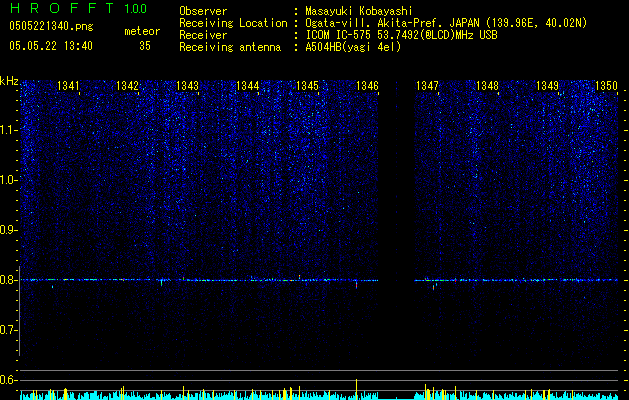Click the 0.9 kHz axis label
629x400 pixels.
(9, 230)
